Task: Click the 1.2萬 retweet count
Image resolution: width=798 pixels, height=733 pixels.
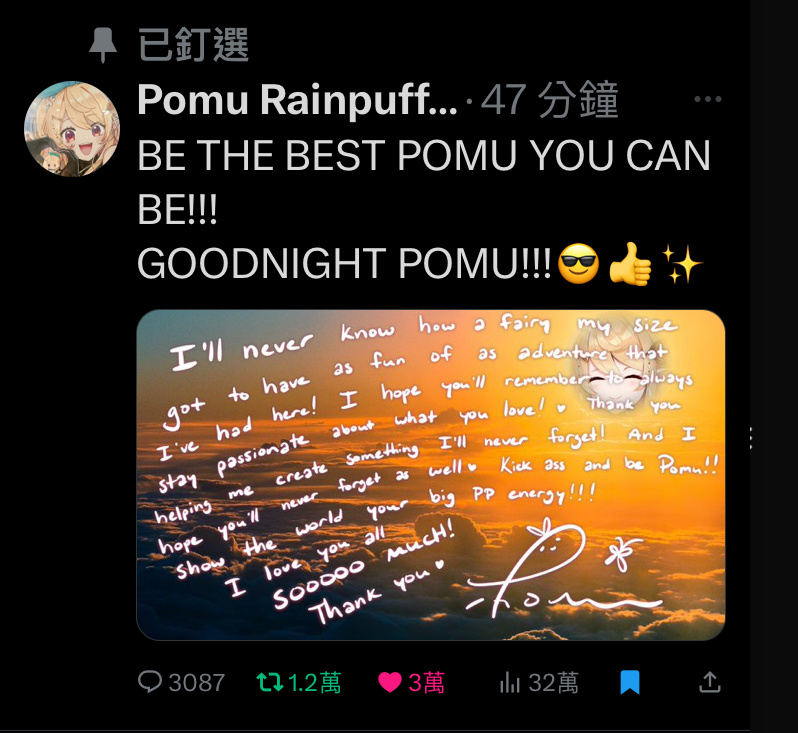Action: (x=315, y=683)
